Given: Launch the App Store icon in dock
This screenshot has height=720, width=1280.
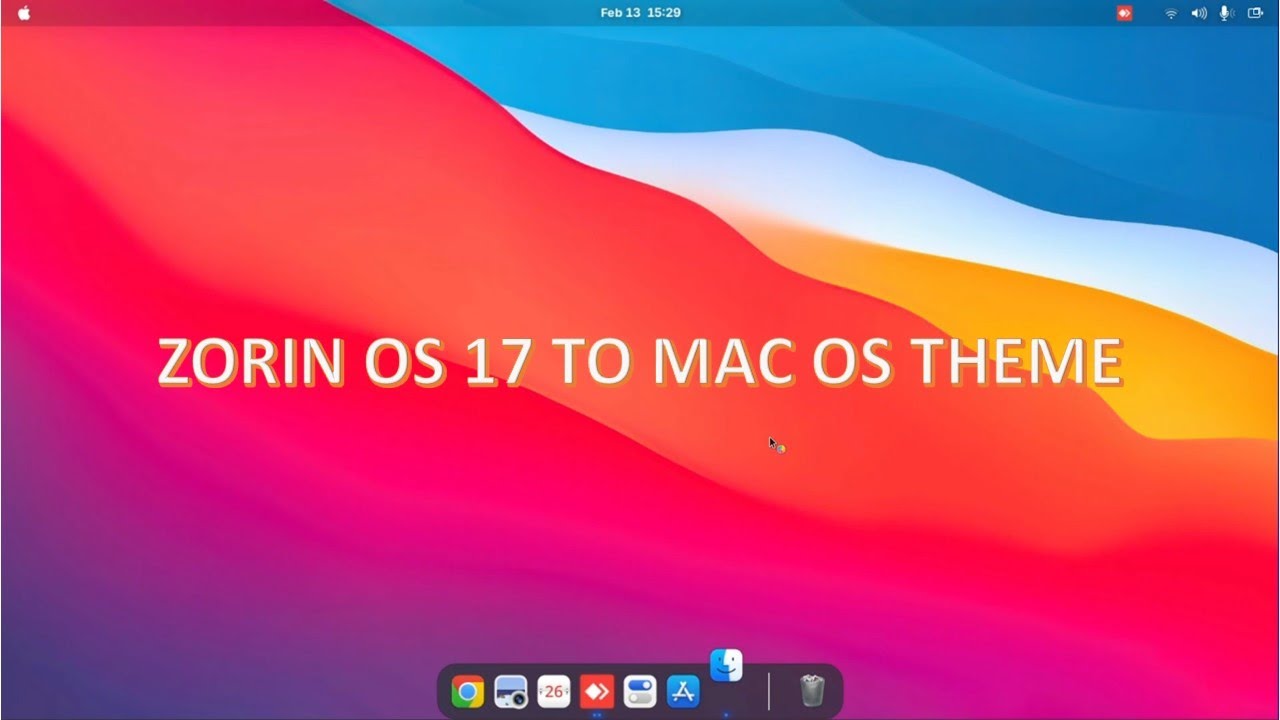Looking at the screenshot, I should pos(683,691).
